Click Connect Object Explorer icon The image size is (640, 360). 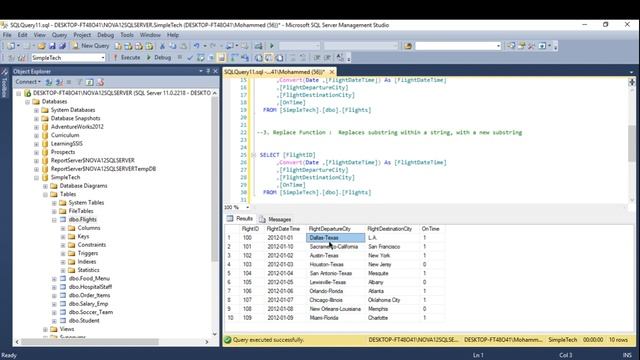tap(49, 82)
